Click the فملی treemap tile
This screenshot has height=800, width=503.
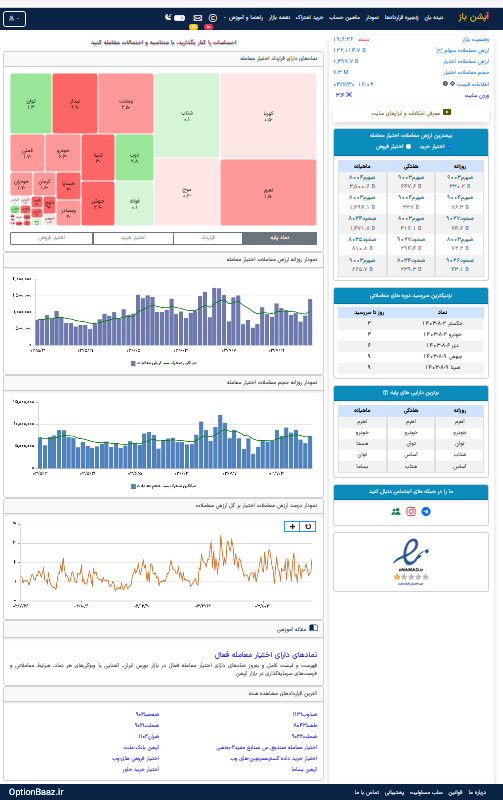pyautogui.click(x=27, y=153)
